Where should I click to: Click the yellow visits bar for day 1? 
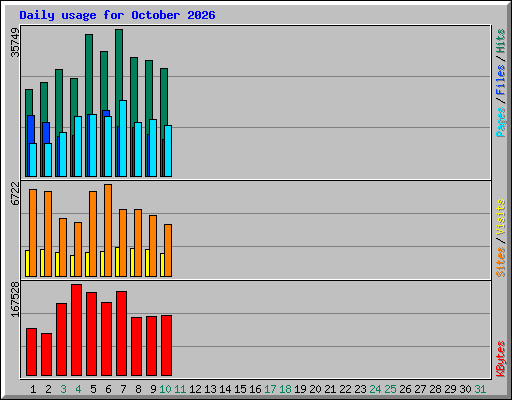coord(27,263)
